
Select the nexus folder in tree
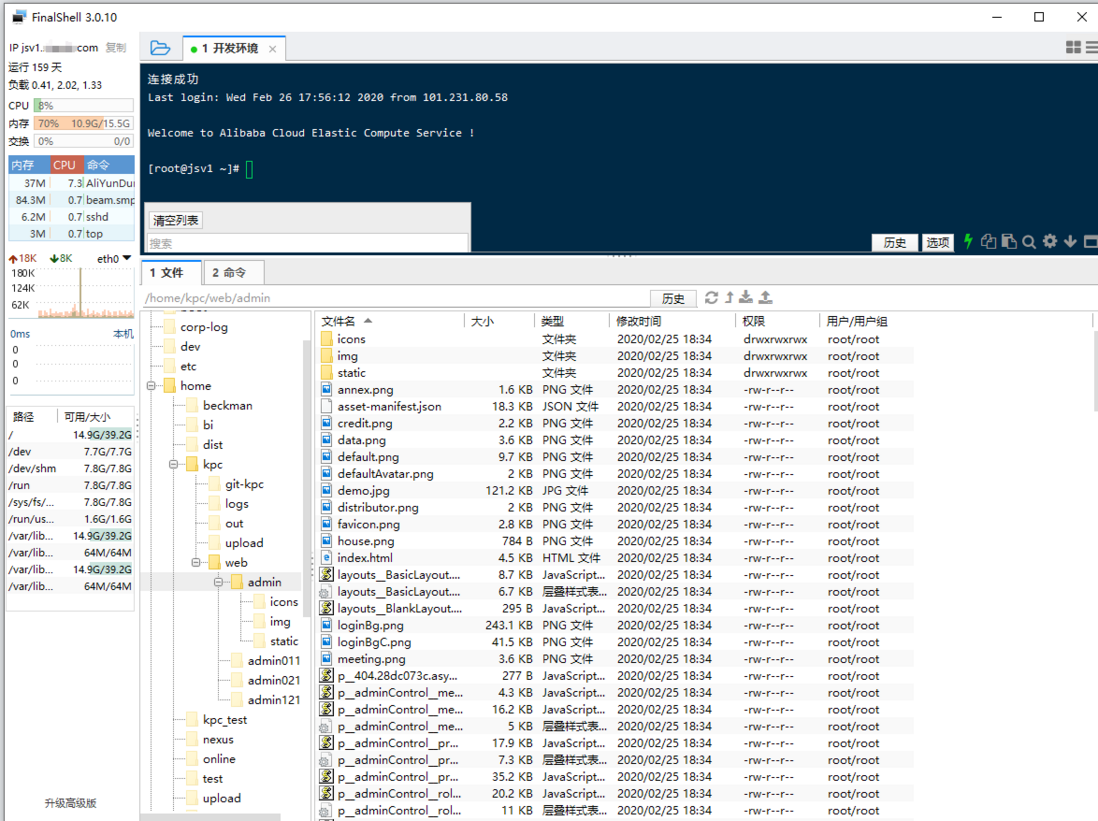210,739
